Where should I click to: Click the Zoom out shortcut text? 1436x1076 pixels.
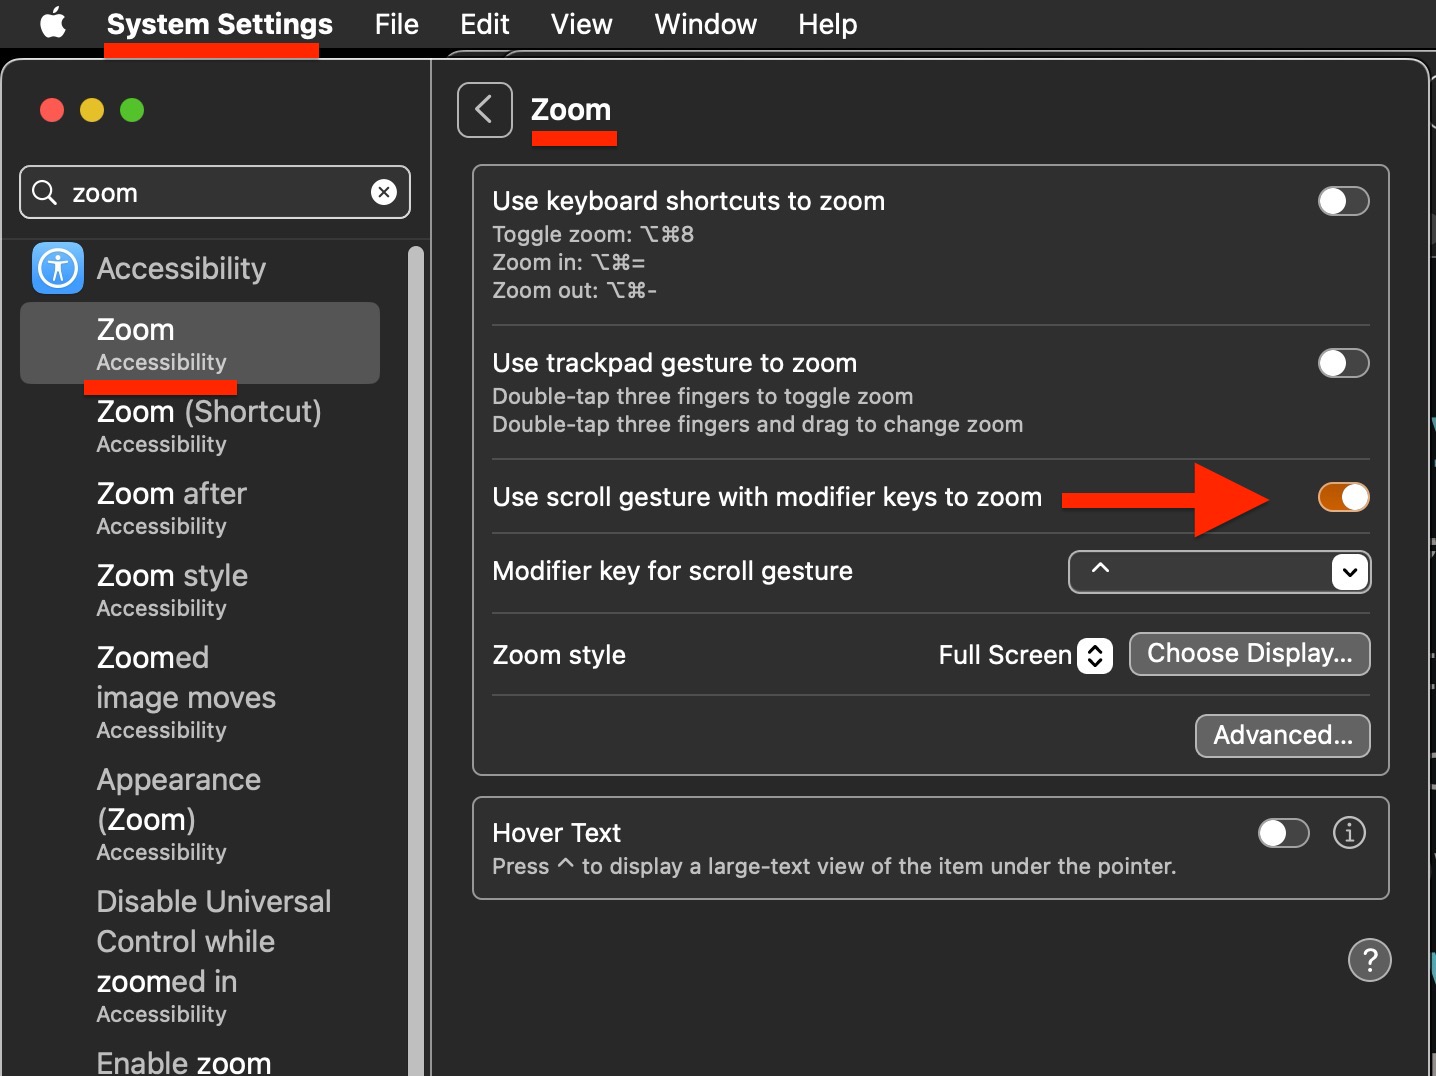[575, 290]
